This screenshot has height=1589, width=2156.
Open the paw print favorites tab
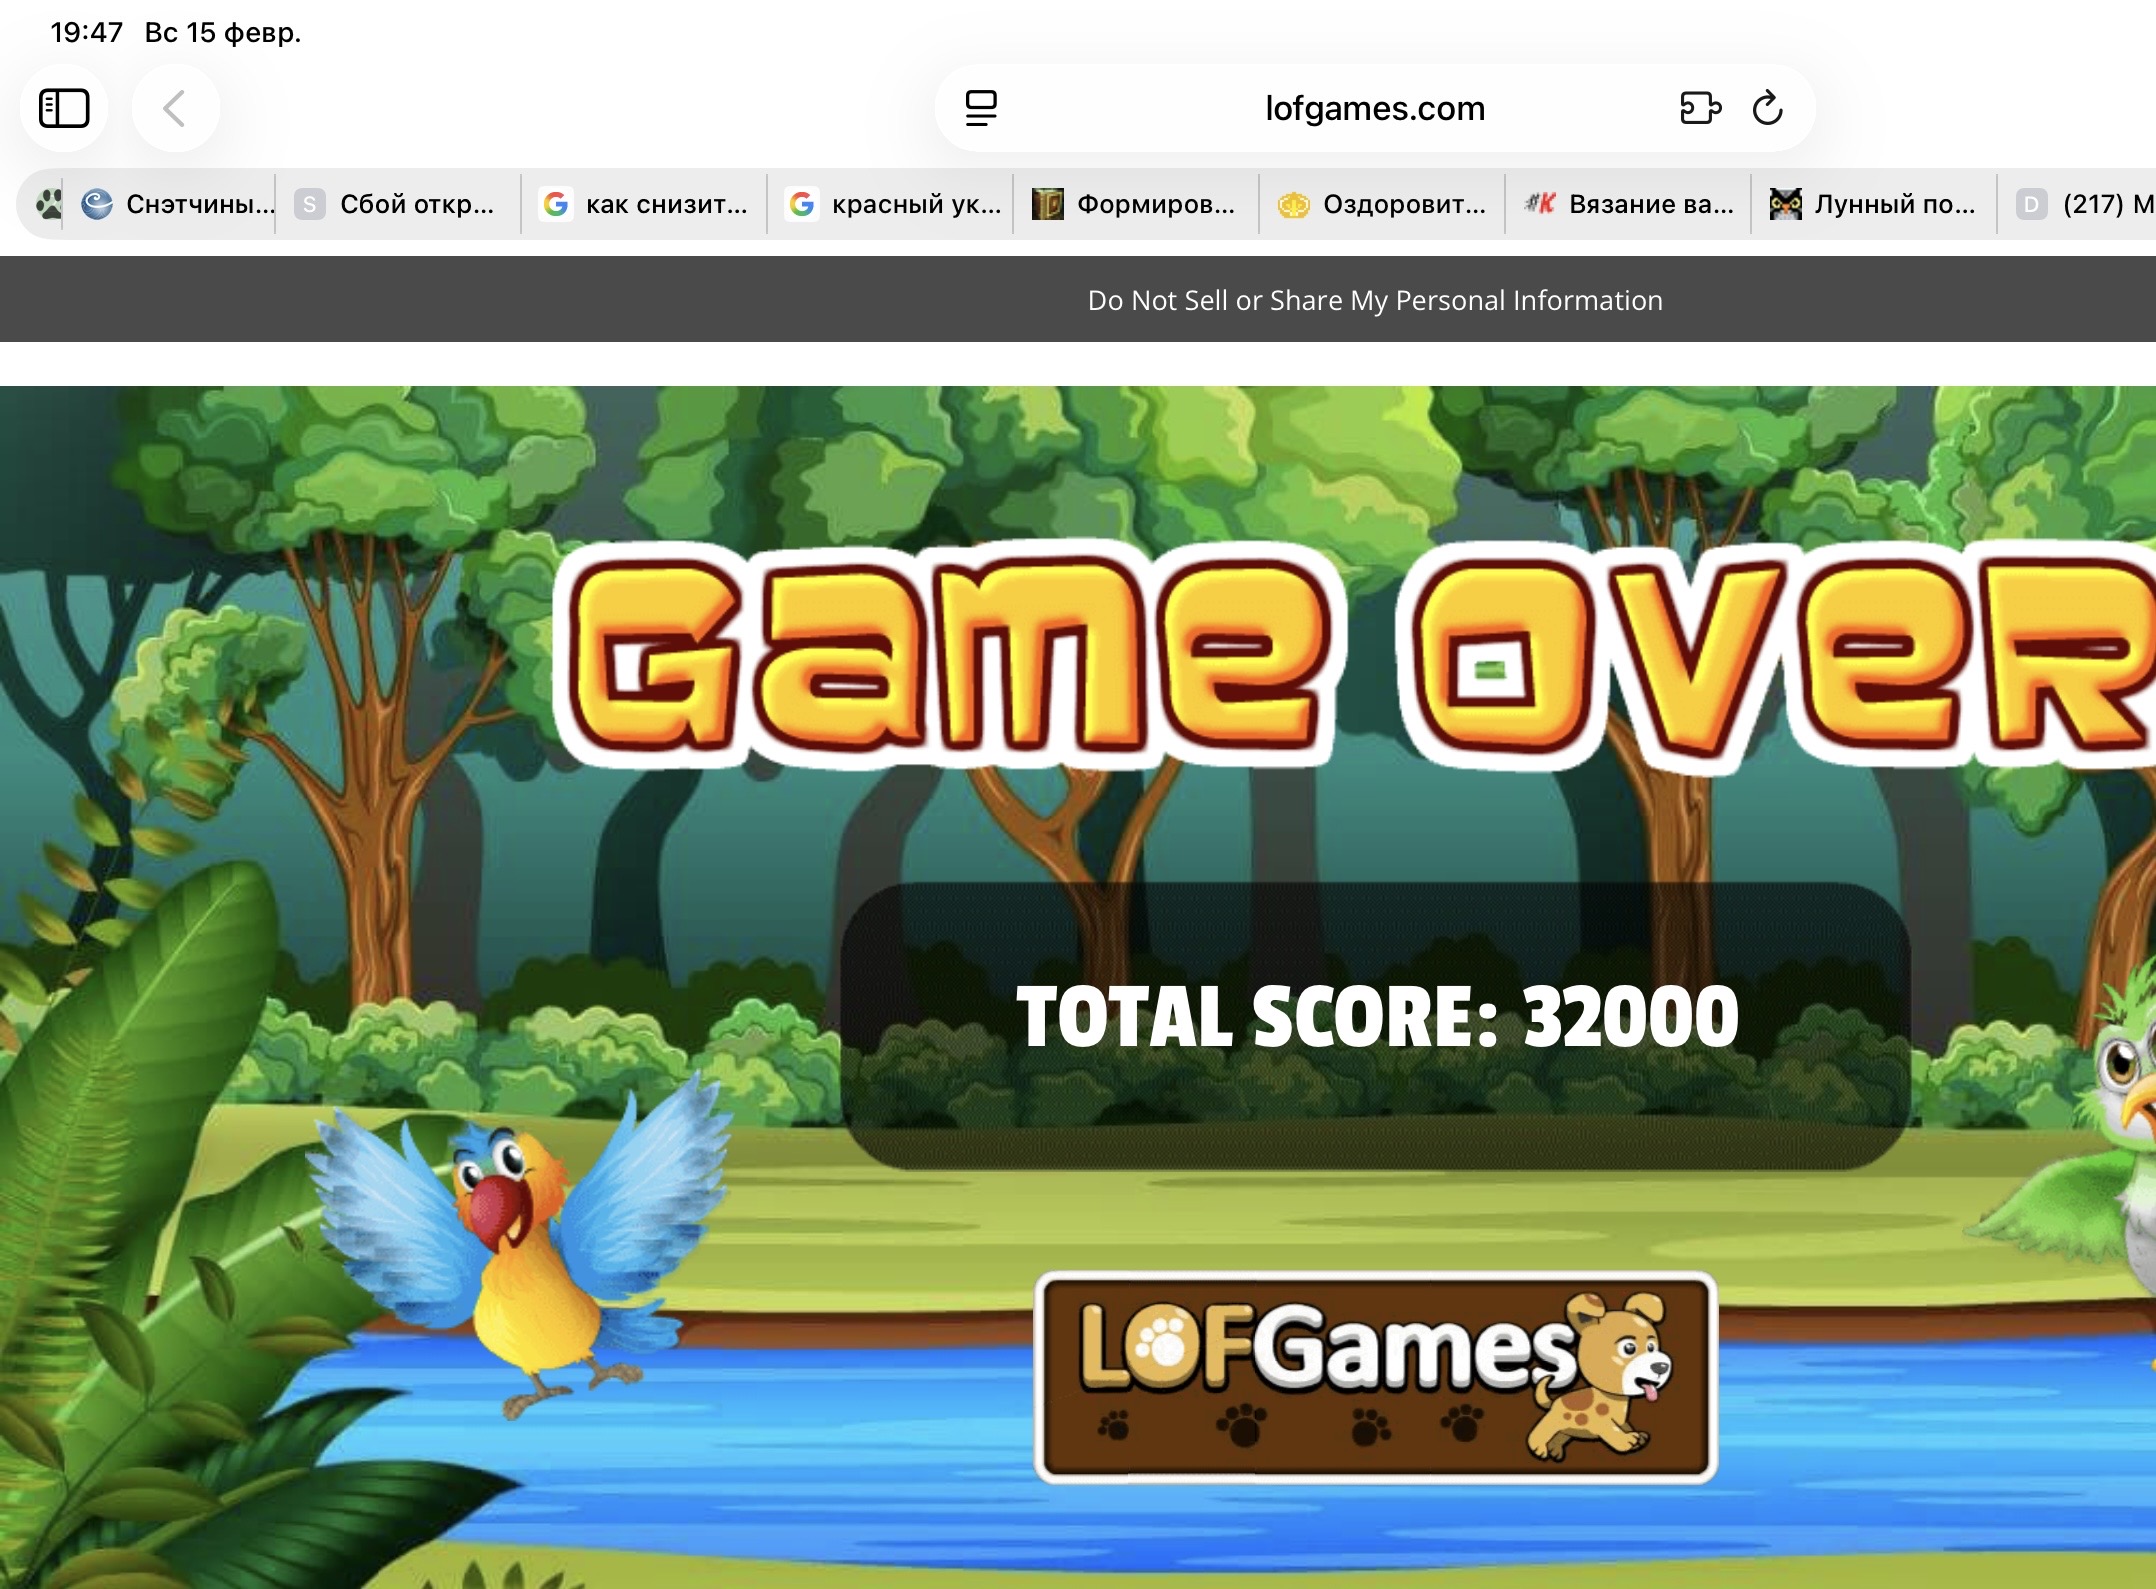coord(48,204)
